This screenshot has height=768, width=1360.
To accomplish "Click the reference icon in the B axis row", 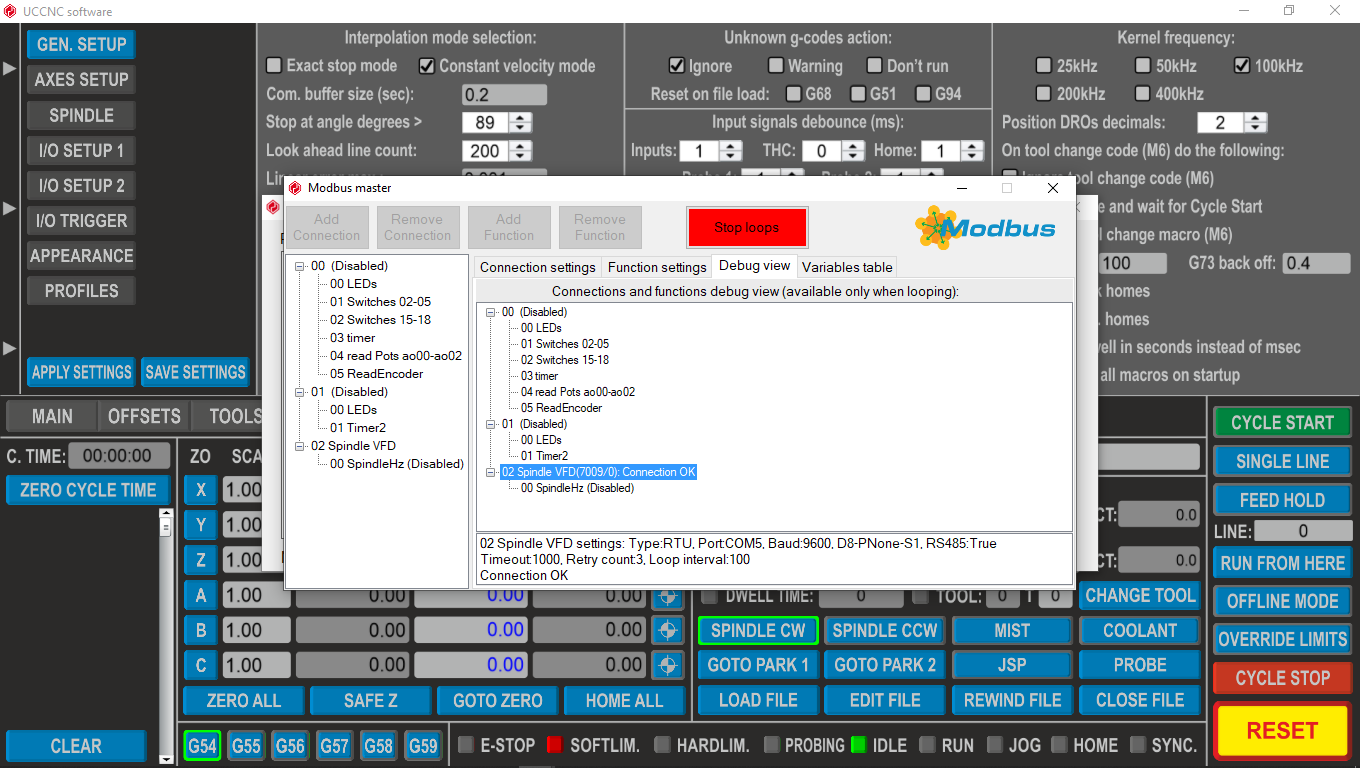I will (667, 630).
